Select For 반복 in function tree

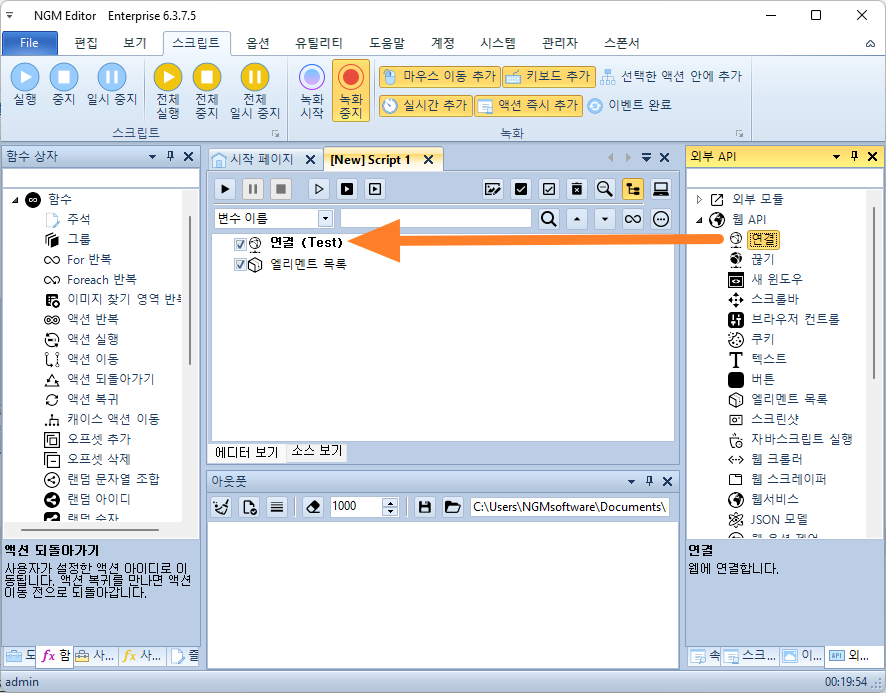(89, 259)
